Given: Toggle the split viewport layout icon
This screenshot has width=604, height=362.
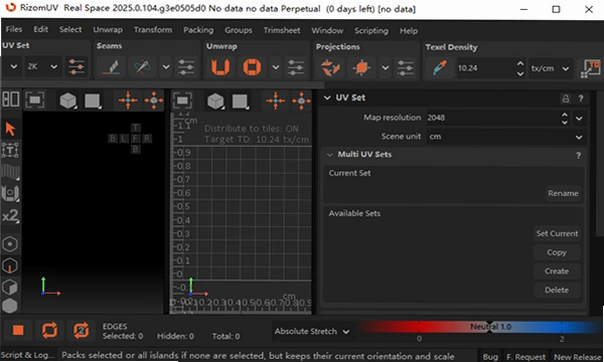Looking at the screenshot, I should click(x=11, y=99).
